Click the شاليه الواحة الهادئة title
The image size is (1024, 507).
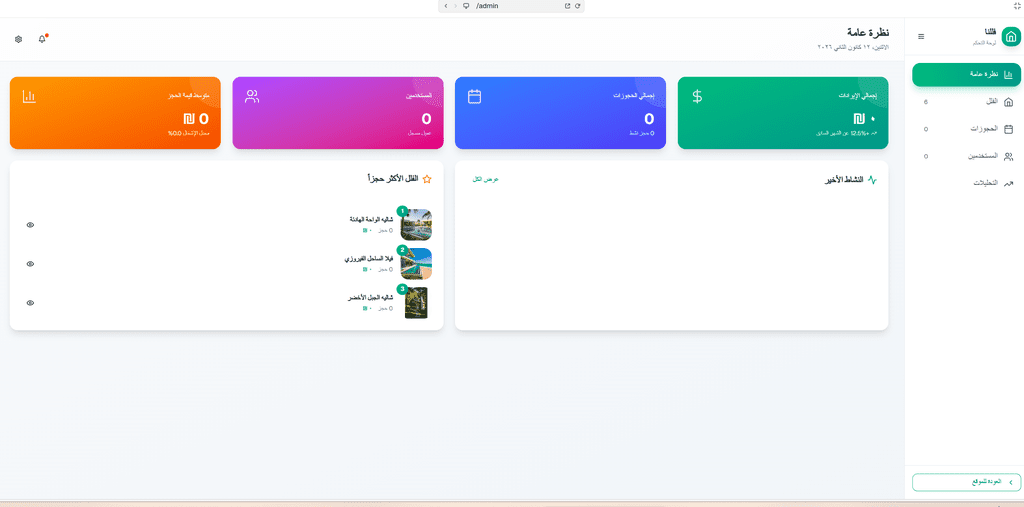click(371, 220)
